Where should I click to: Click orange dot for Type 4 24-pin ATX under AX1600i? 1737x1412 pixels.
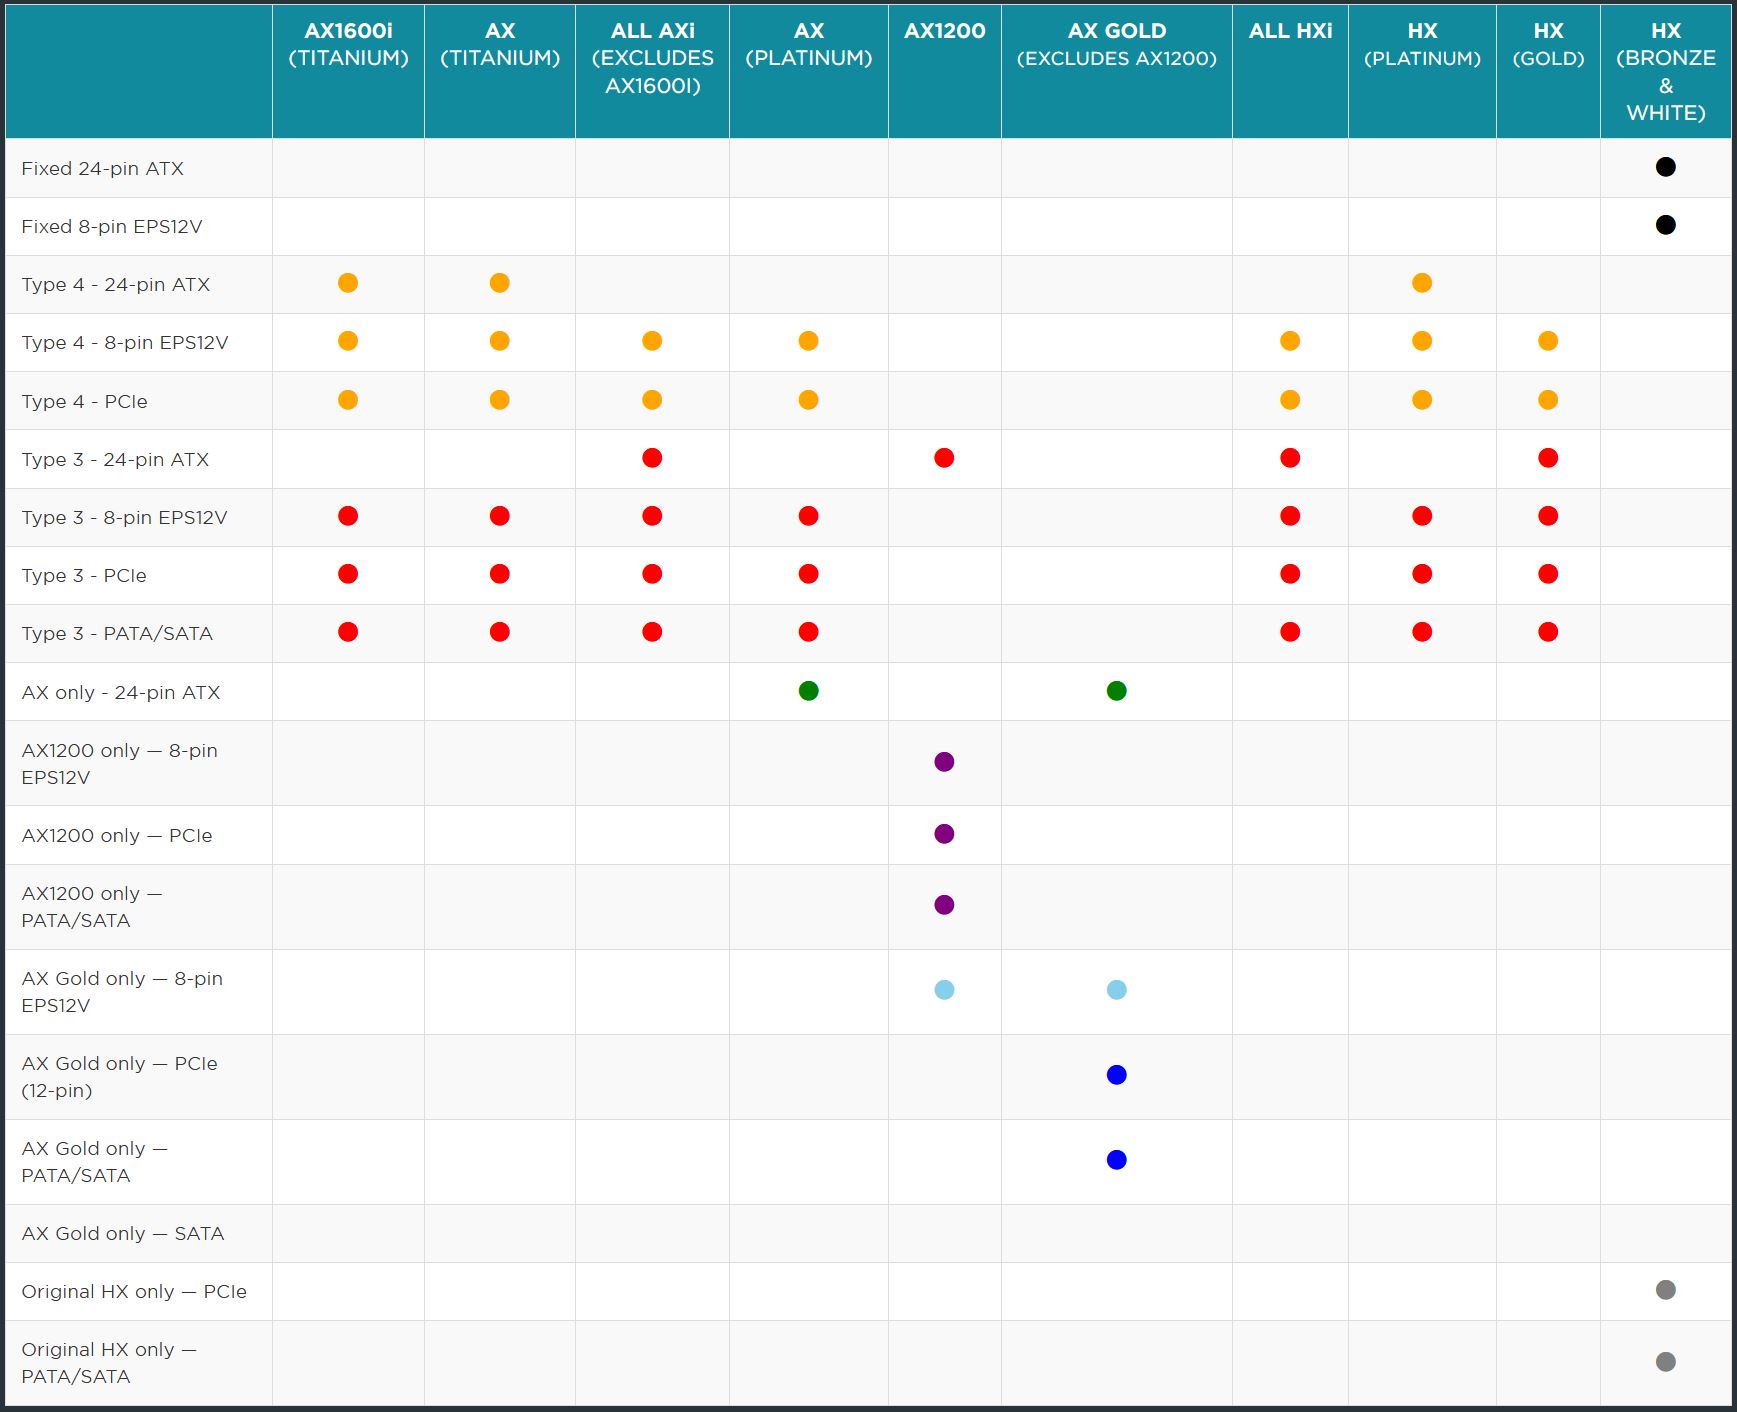pyautogui.click(x=348, y=283)
